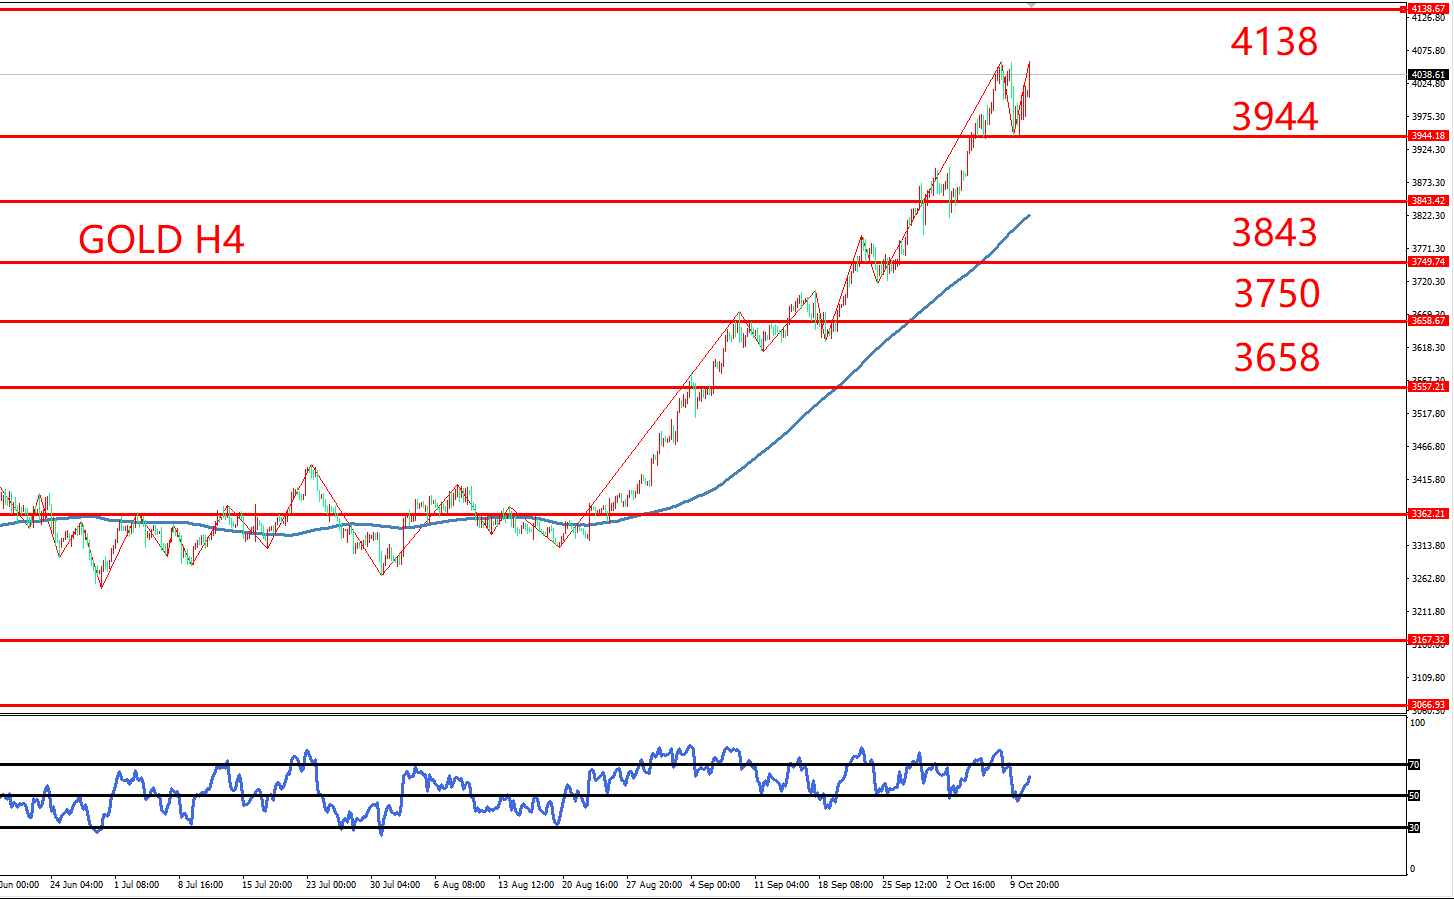This screenshot has width=1454, height=899.
Task: Click the 4138.67 price tag on axis
Action: click(1427, 9)
